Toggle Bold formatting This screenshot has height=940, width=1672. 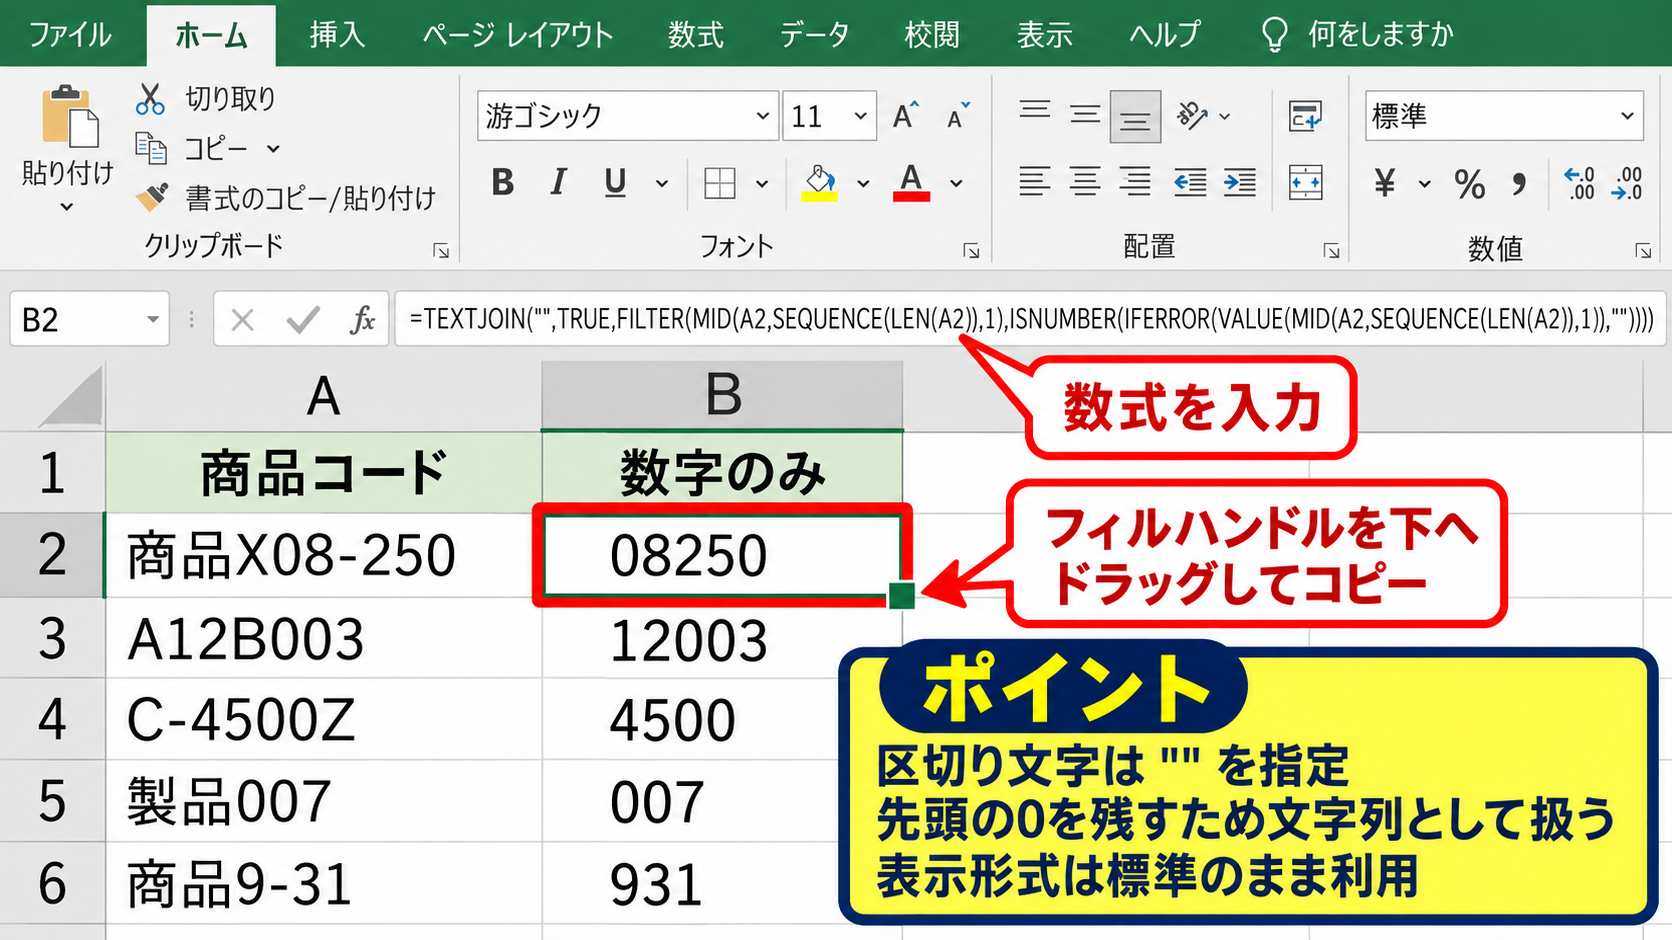pyautogui.click(x=503, y=183)
